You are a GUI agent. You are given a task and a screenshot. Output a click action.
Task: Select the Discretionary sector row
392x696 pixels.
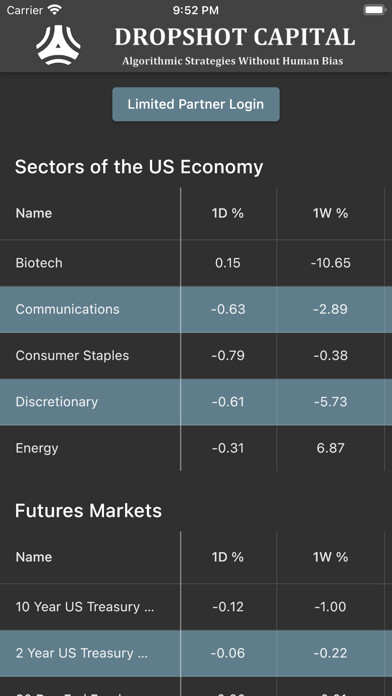[196, 402]
